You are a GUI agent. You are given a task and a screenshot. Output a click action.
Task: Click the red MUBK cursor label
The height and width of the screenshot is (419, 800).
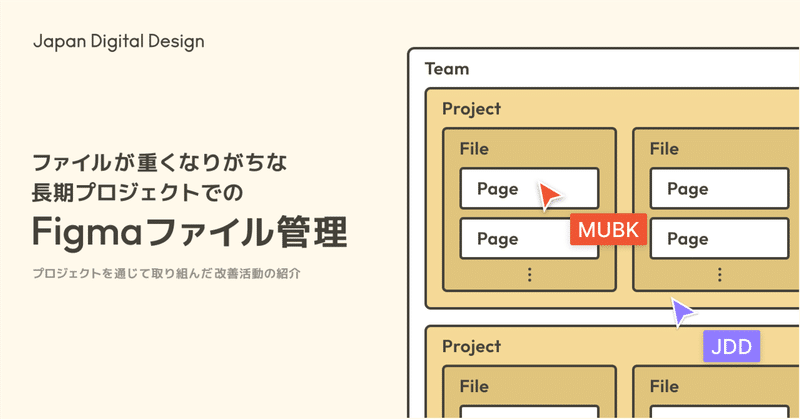(608, 229)
